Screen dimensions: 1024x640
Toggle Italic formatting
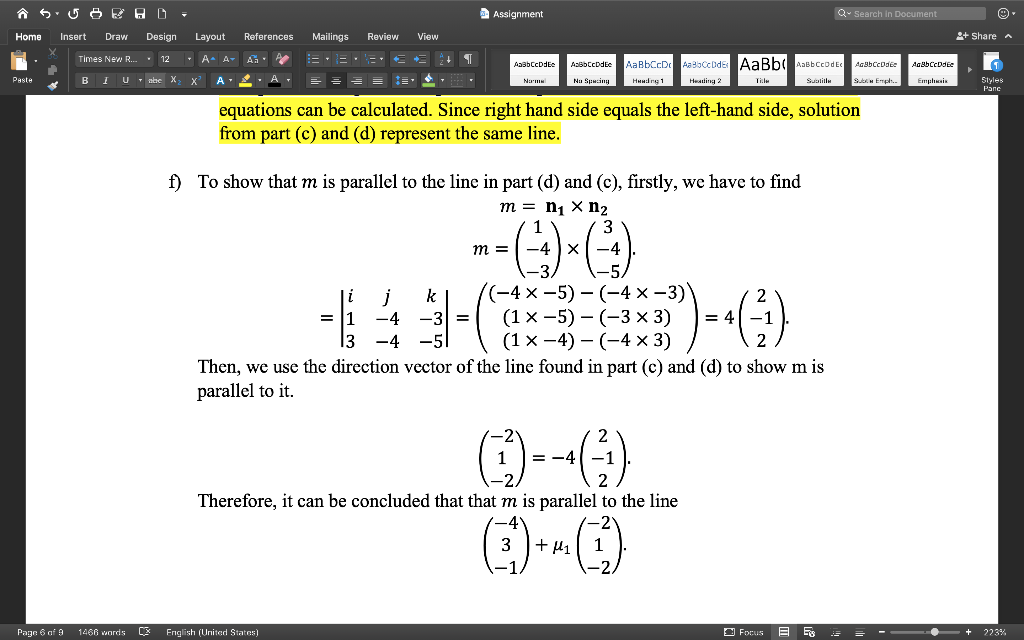pos(104,80)
